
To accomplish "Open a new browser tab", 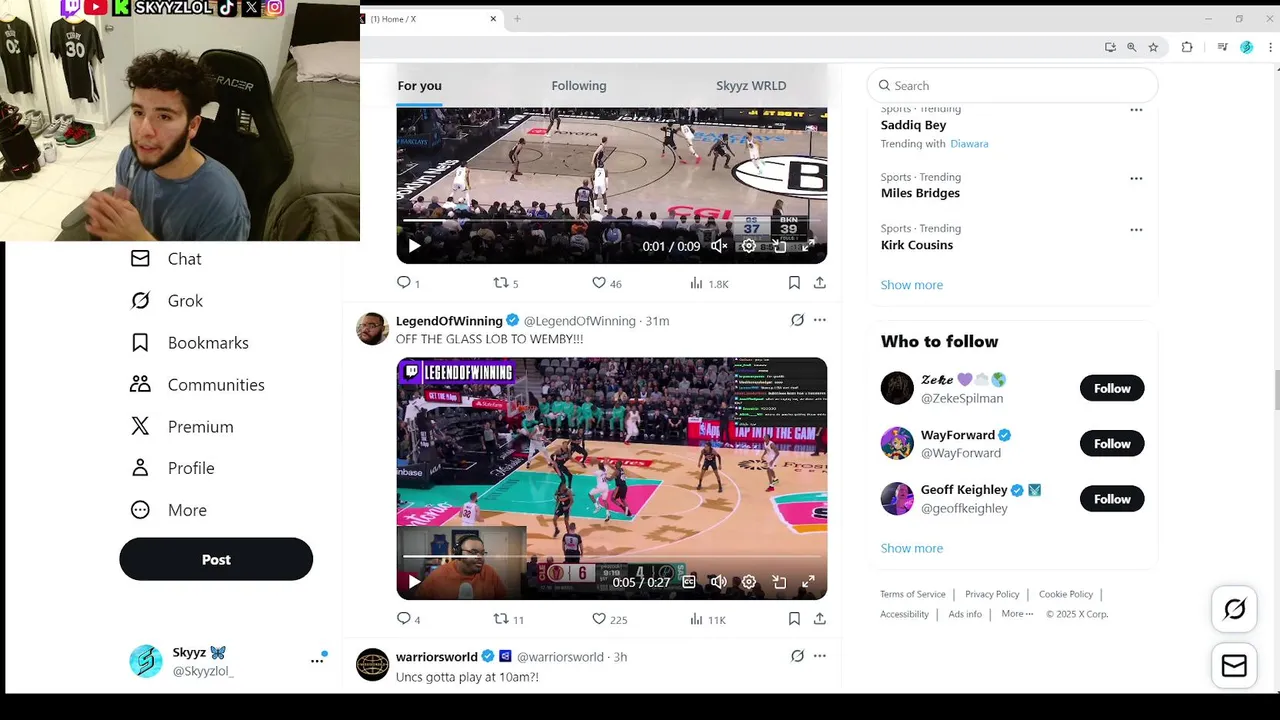I will pos(517,19).
